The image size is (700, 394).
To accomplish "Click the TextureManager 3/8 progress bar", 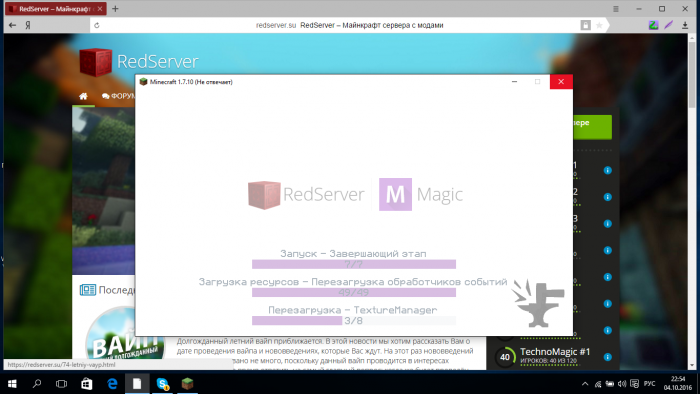I will pos(354,320).
